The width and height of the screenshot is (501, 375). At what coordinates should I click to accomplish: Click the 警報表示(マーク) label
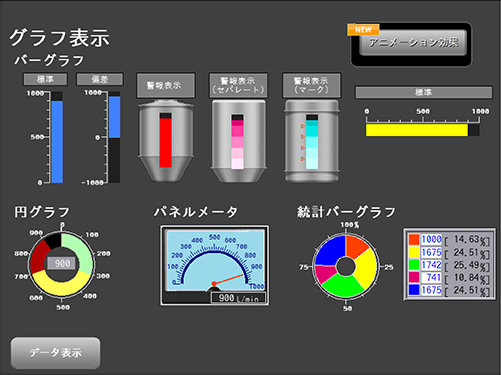point(311,86)
